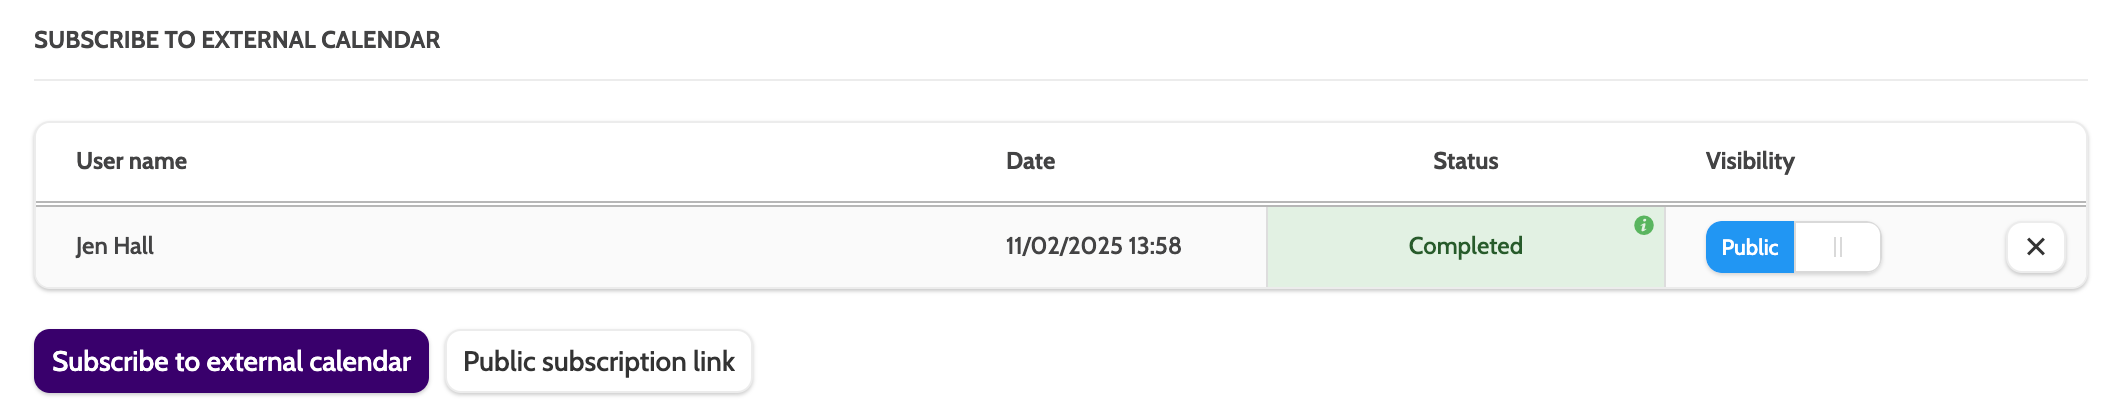Toggle the blue Public visibility switch
Viewport: 2120px width, 420px height.
1749,247
